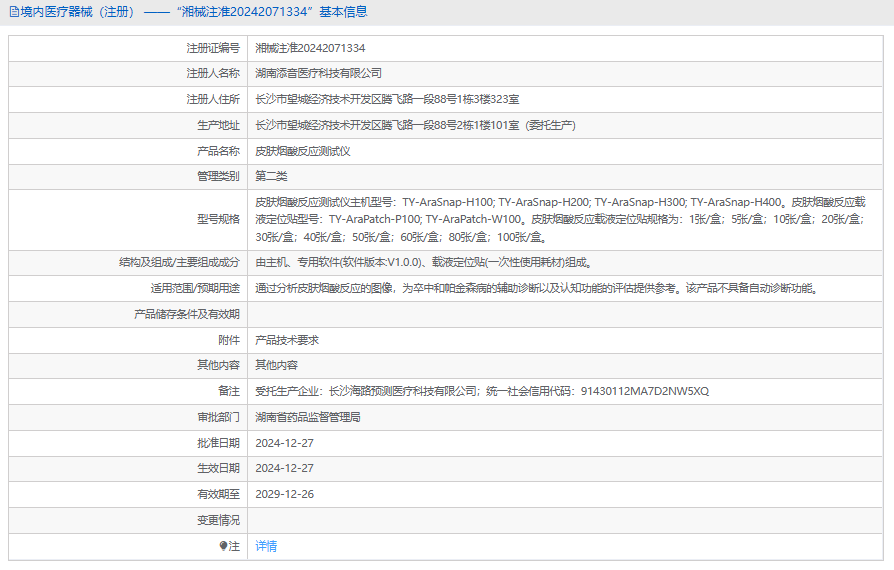Click production address ending 1楼101室（委托生产）

(415, 125)
